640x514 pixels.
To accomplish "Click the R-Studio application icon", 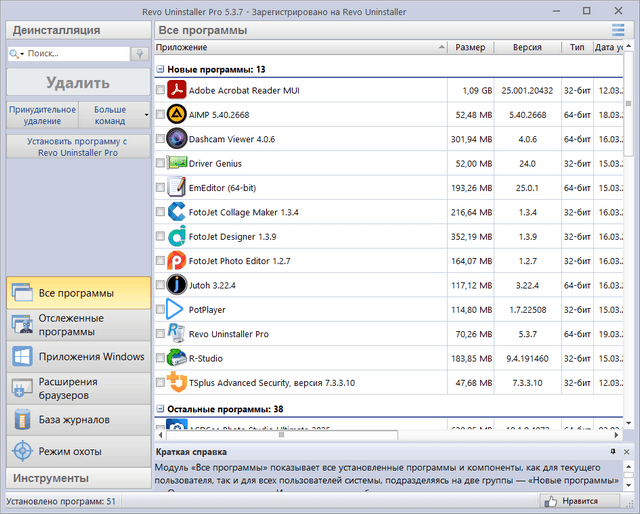I will pos(177,358).
